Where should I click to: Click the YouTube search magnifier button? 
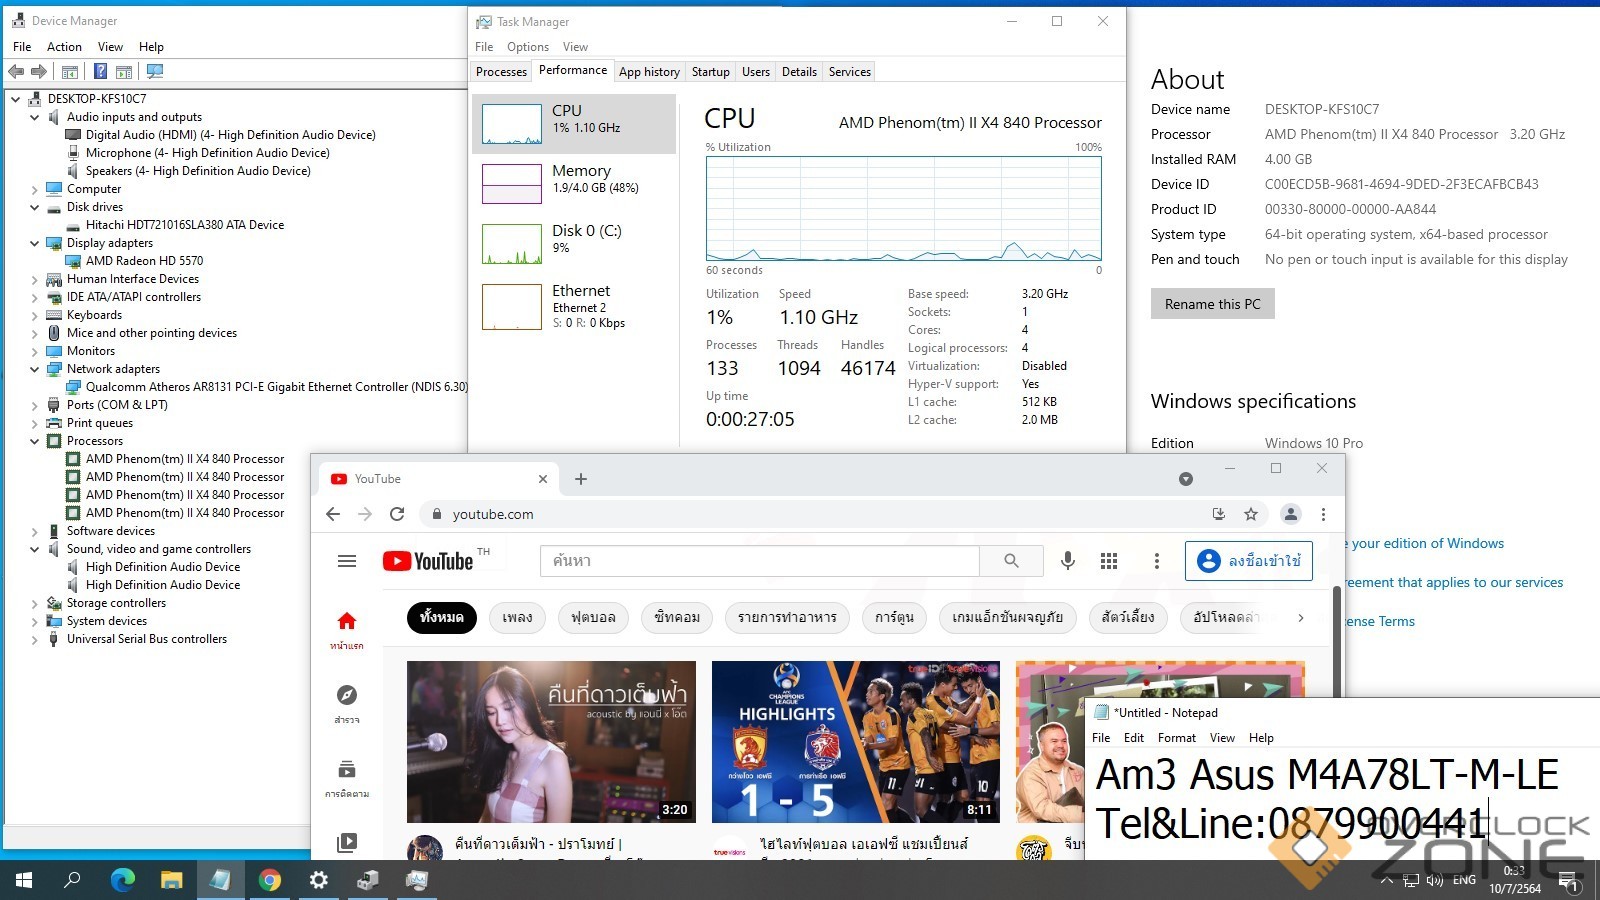tap(1011, 561)
